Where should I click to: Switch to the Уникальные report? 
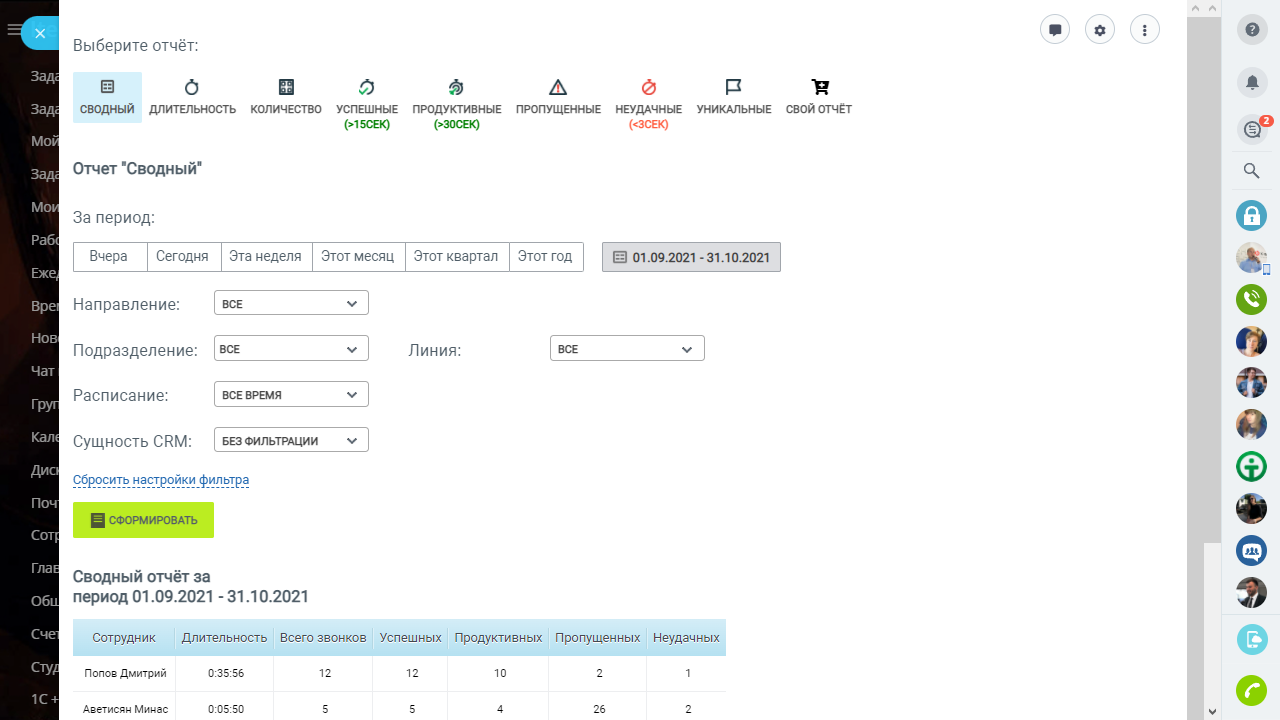[734, 97]
